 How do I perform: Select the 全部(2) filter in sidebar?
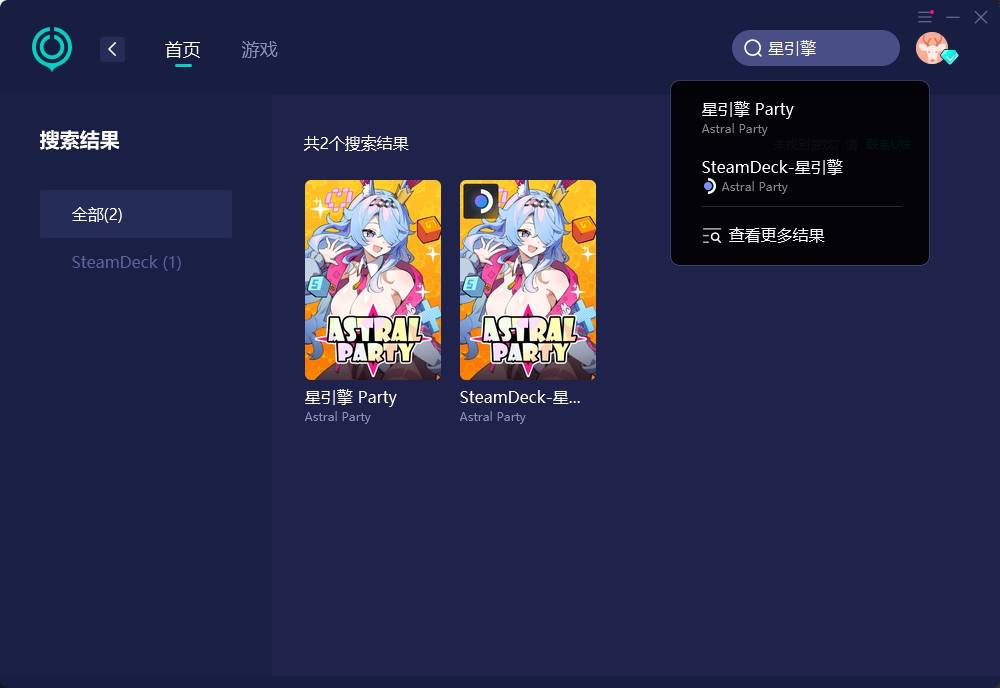click(x=136, y=214)
